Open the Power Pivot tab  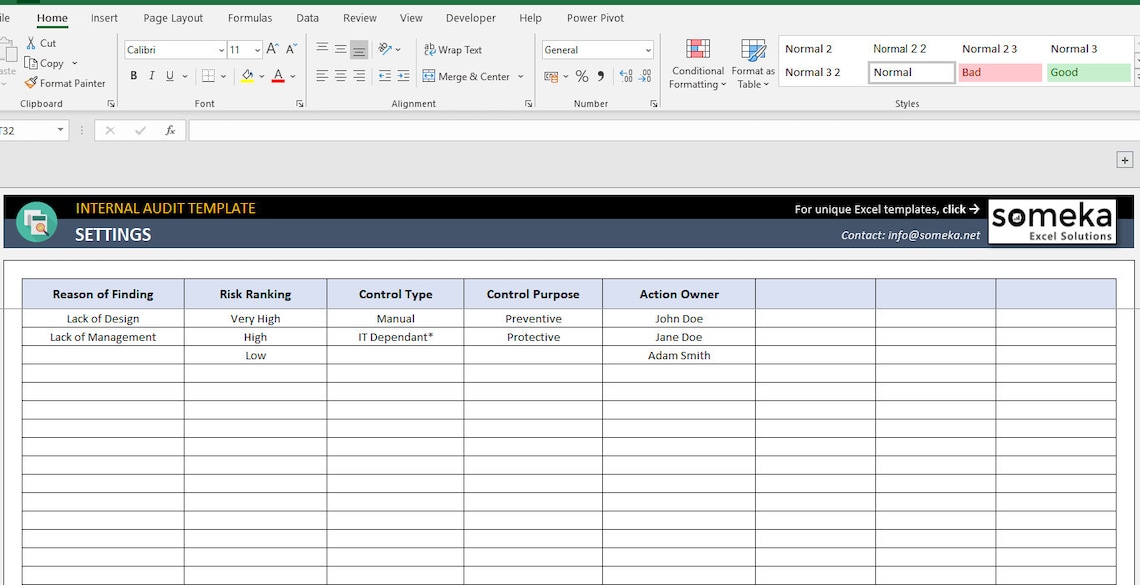click(x=595, y=17)
